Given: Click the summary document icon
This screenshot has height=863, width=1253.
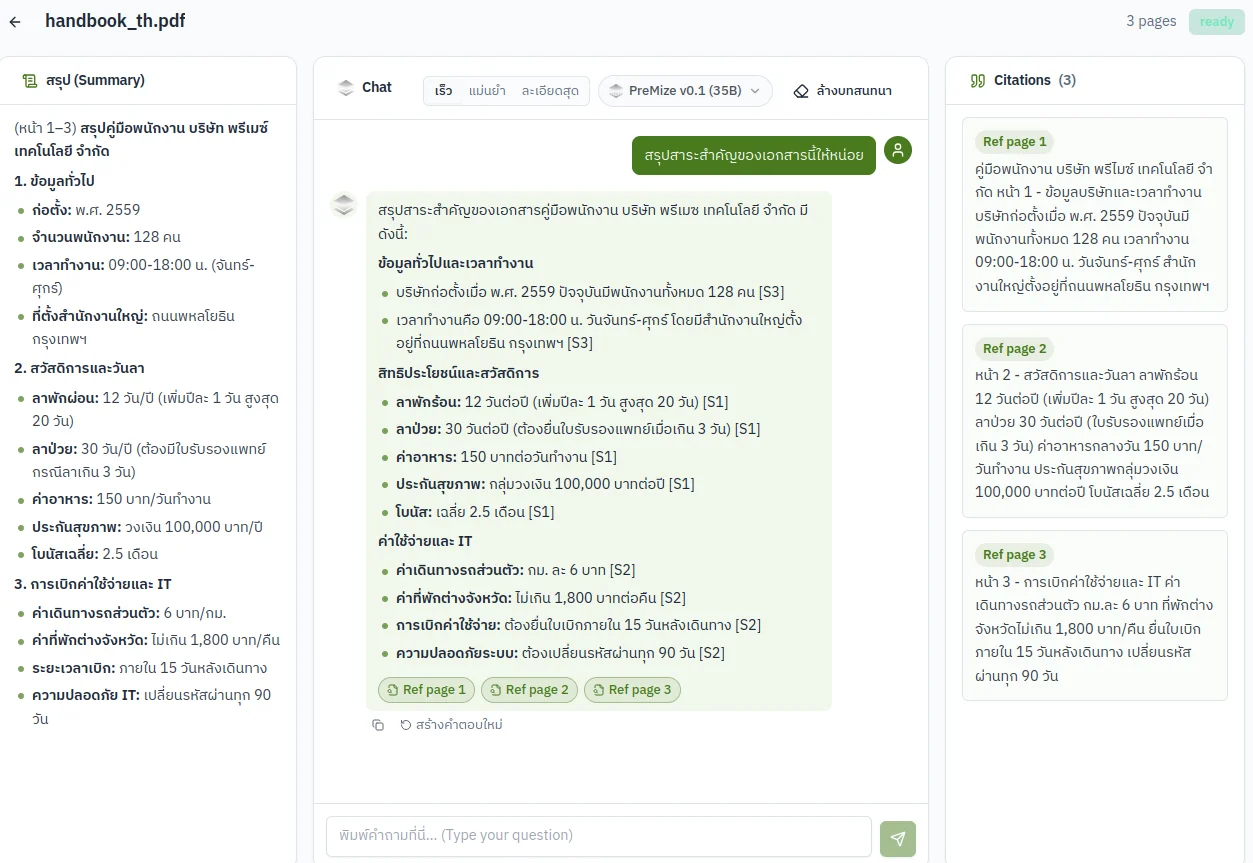Looking at the screenshot, I should click(30, 80).
